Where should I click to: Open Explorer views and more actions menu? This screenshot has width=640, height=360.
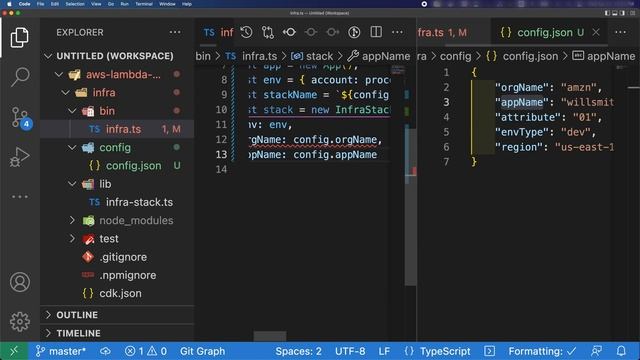tap(175, 32)
